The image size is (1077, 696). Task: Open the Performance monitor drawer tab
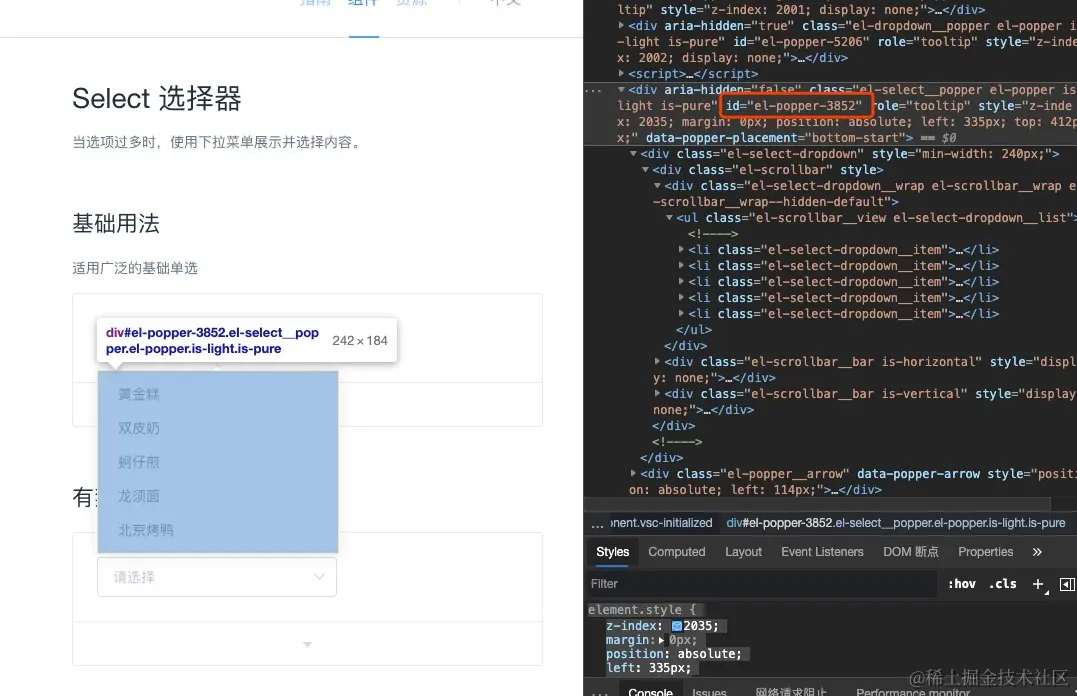point(913,691)
